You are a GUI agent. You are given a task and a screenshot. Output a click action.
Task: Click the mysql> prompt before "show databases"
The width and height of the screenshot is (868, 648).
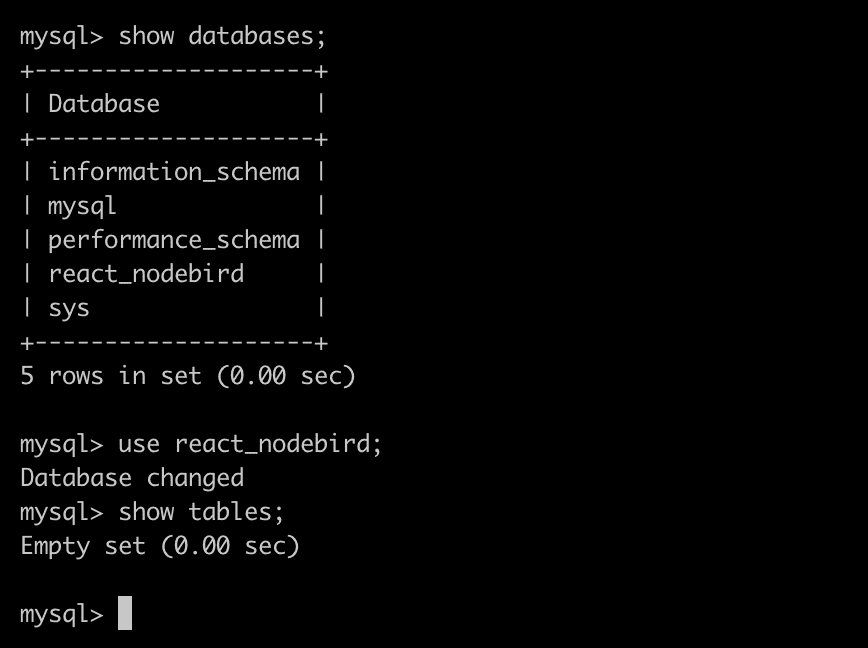(61, 37)
